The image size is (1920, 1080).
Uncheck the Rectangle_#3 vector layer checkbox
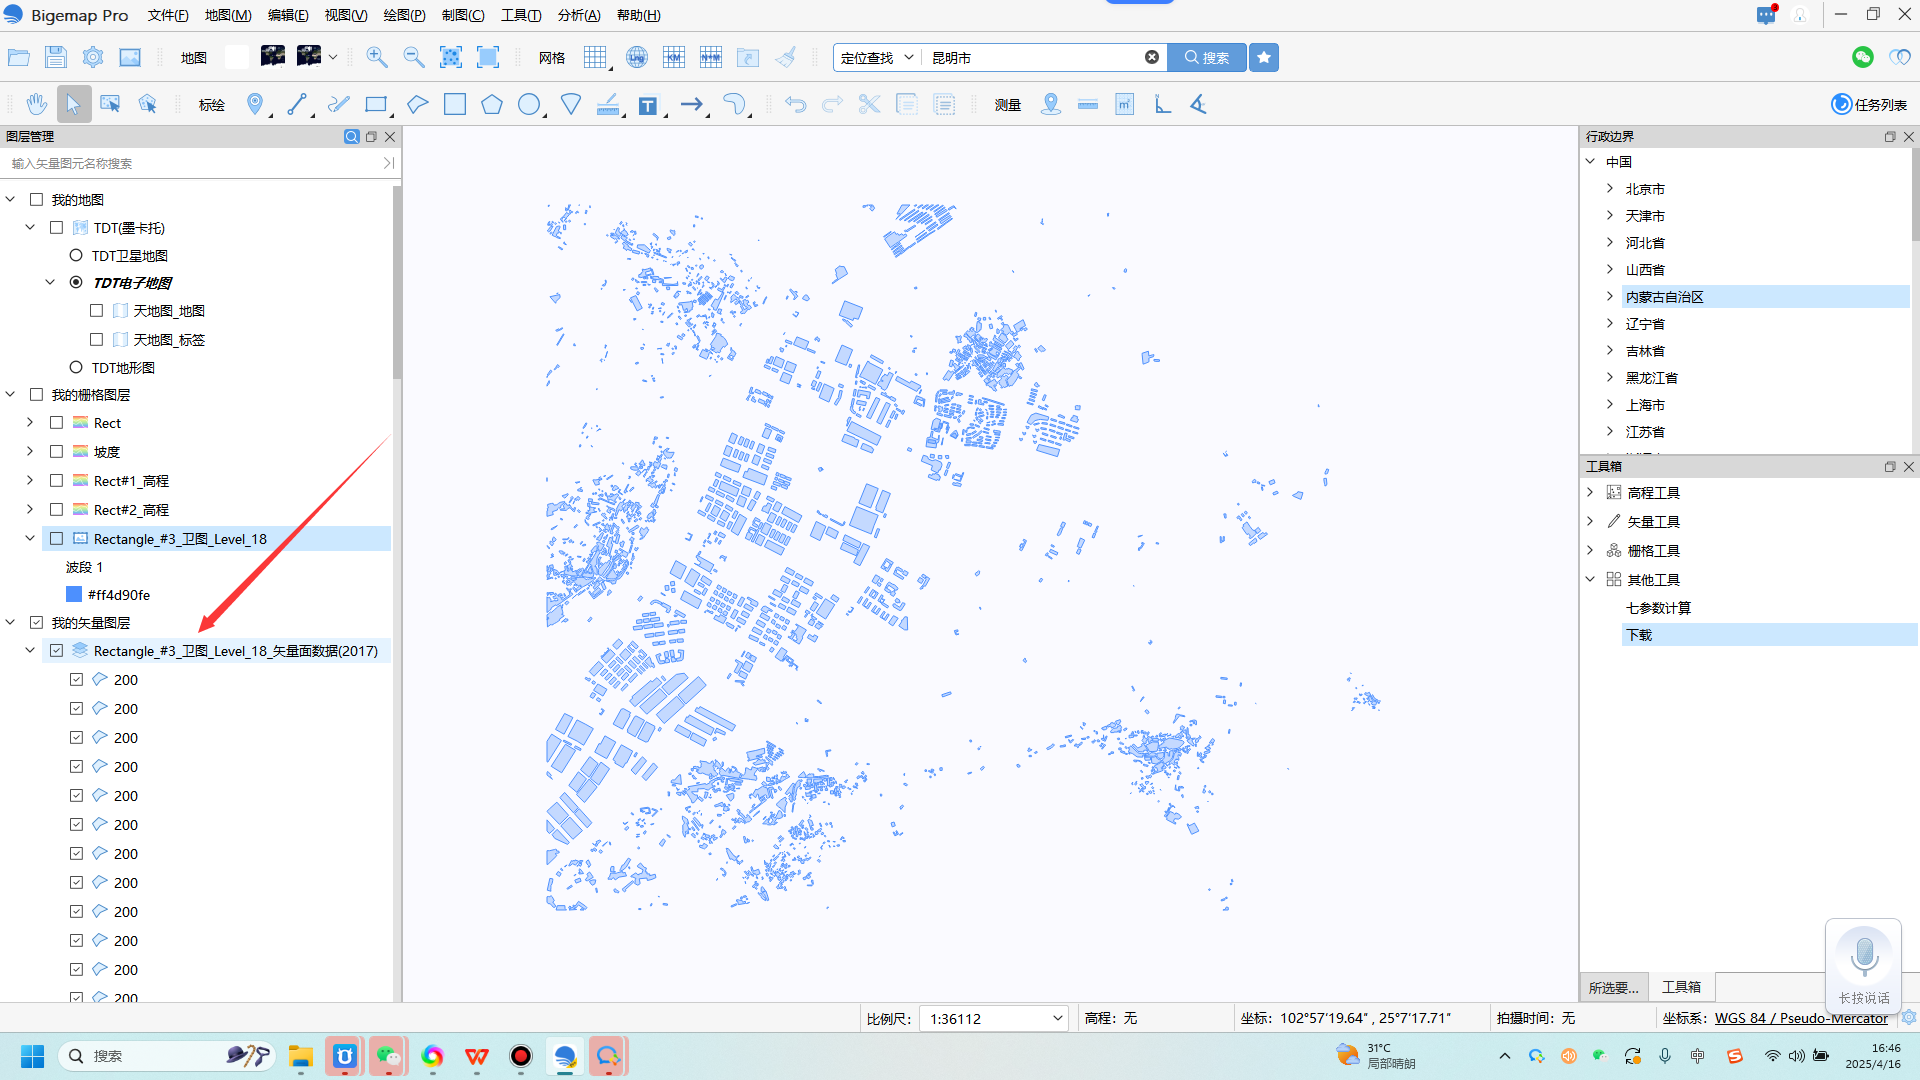click(x=57, y=651)
